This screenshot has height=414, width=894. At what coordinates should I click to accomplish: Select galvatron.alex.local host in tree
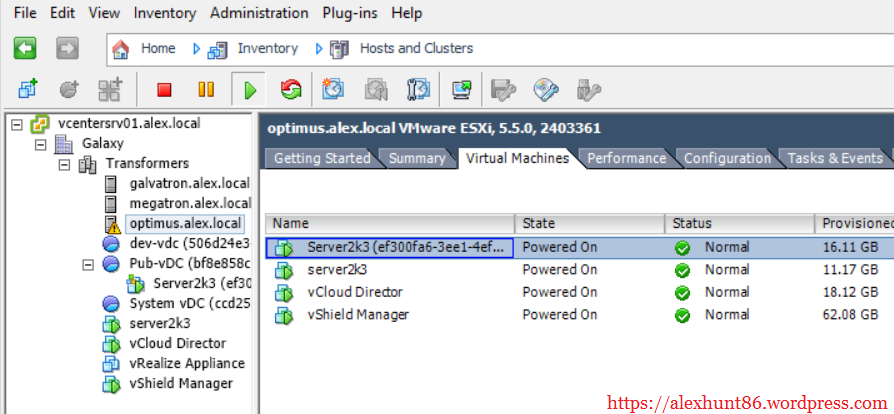[x=189, y=183]
